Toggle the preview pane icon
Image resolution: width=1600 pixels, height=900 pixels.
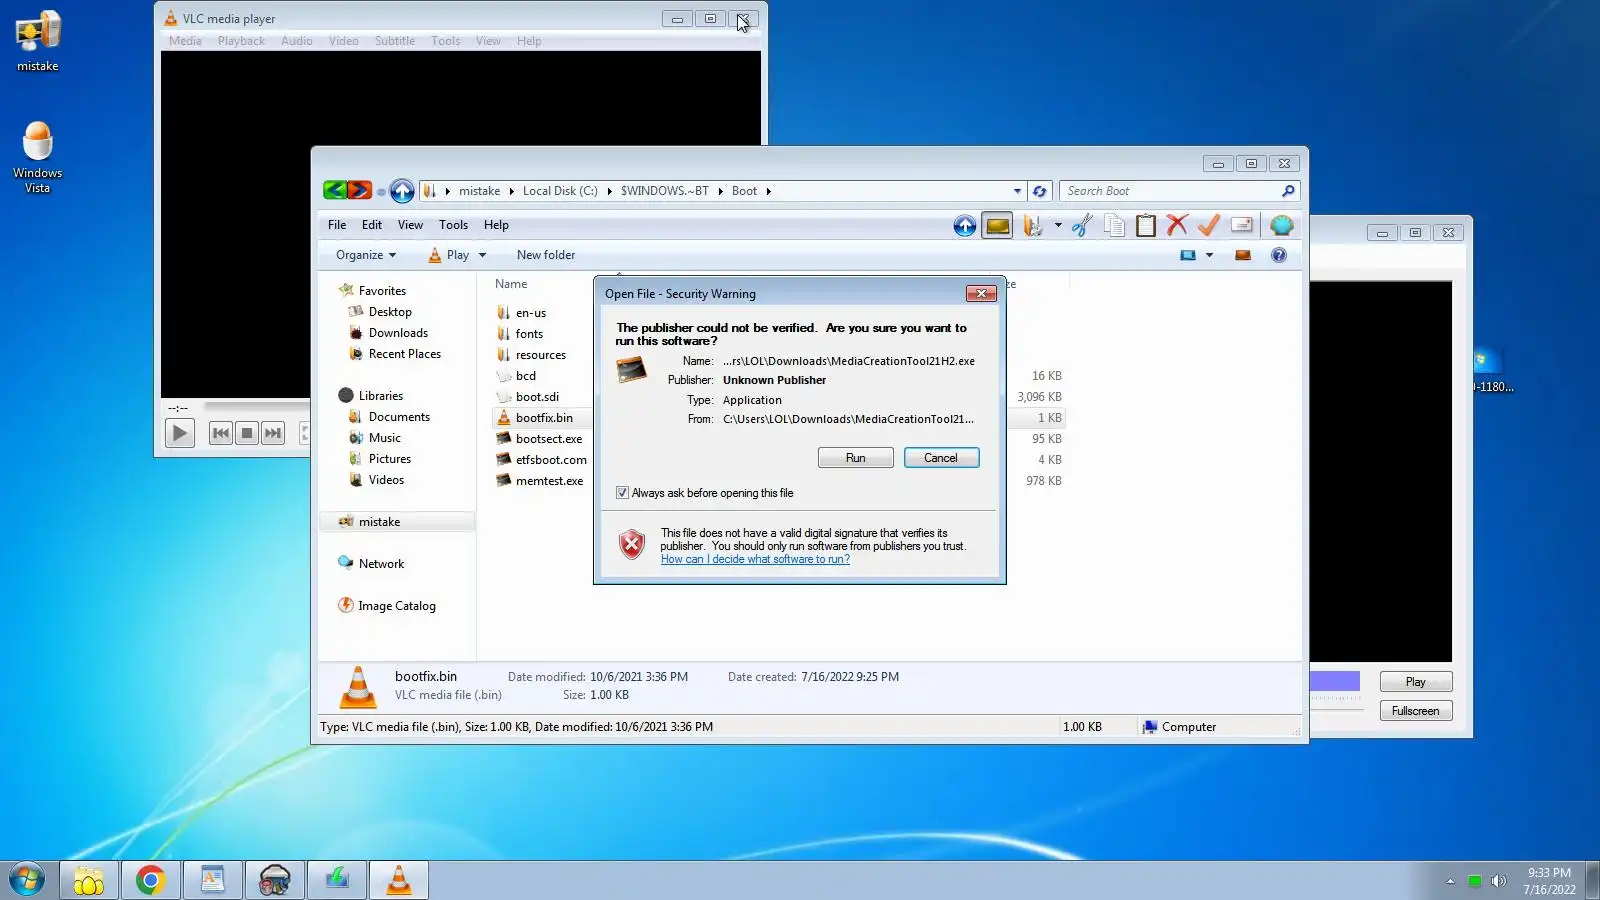(x=1243, y=255)
